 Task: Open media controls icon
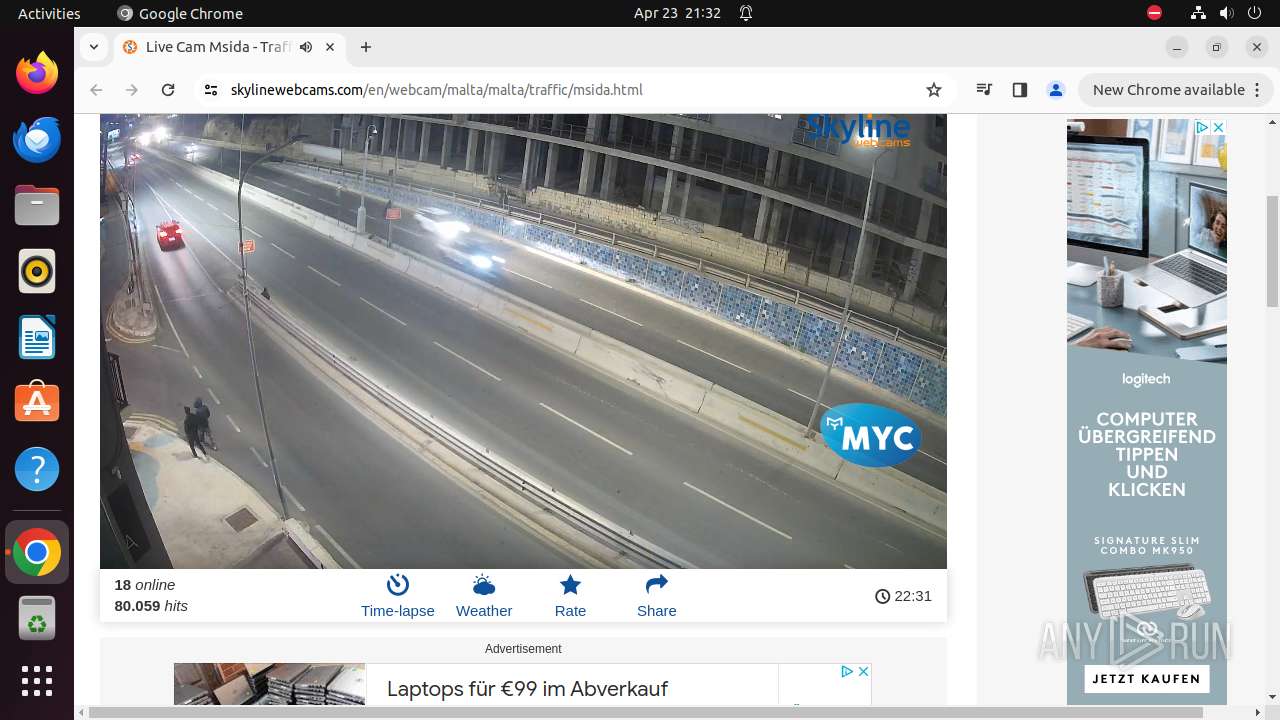coord(985,90)
